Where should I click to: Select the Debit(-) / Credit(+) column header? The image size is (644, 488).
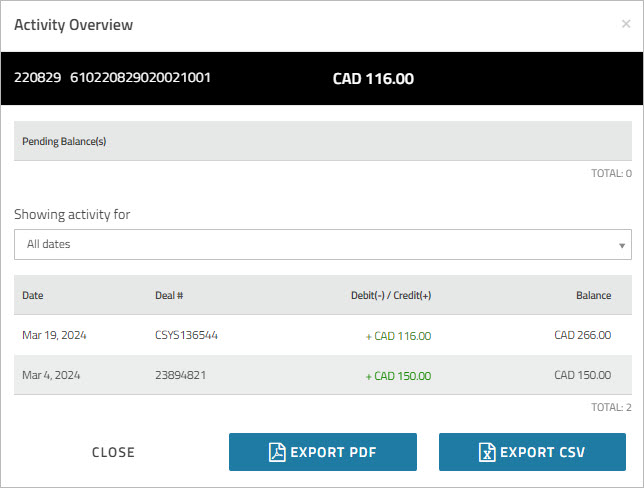pos(391,295)
